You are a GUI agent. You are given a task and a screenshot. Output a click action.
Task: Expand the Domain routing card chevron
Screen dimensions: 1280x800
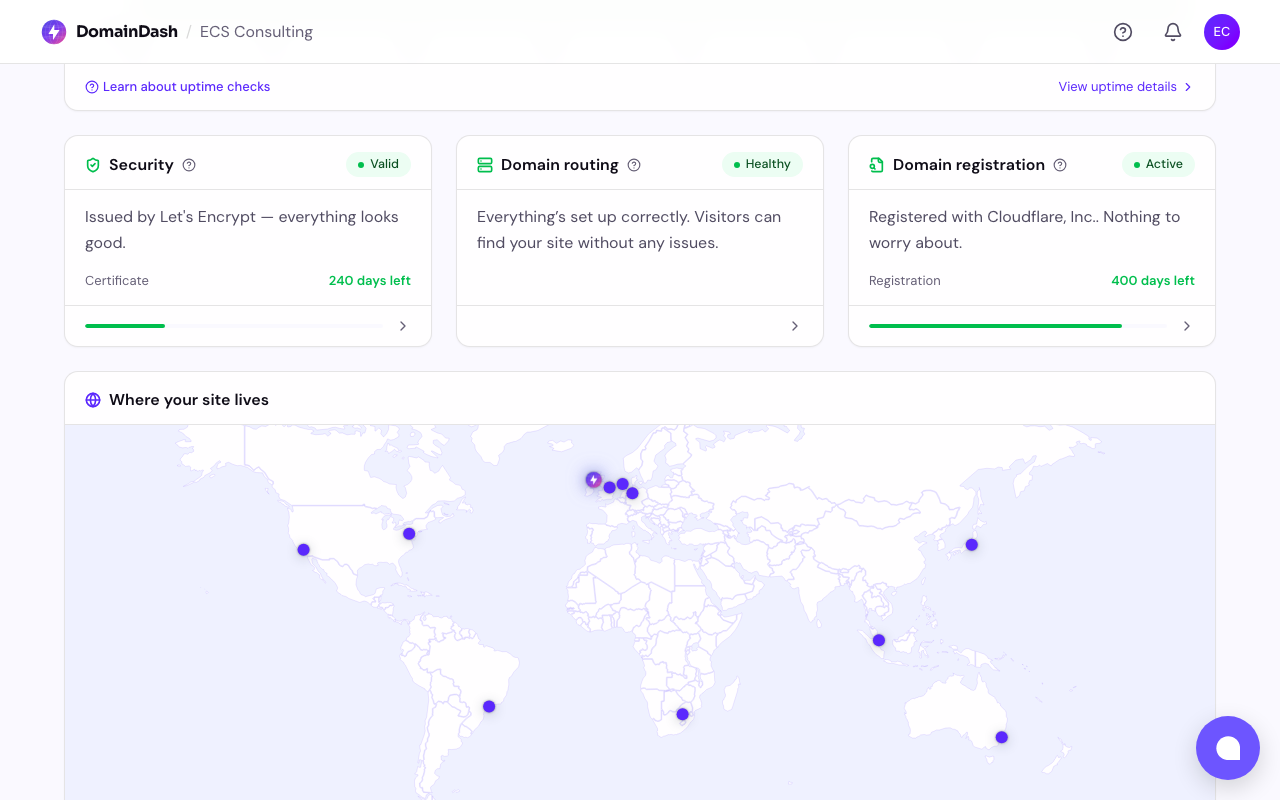click(794, 325)
